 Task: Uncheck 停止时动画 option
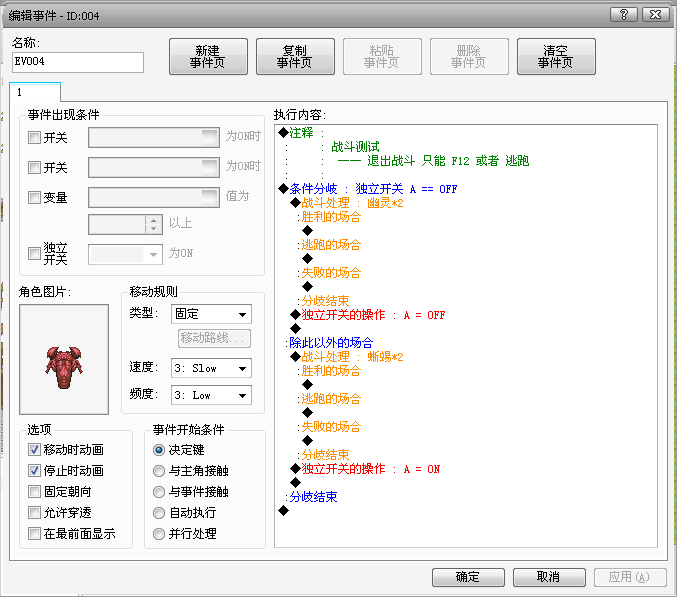pos(34,471)
